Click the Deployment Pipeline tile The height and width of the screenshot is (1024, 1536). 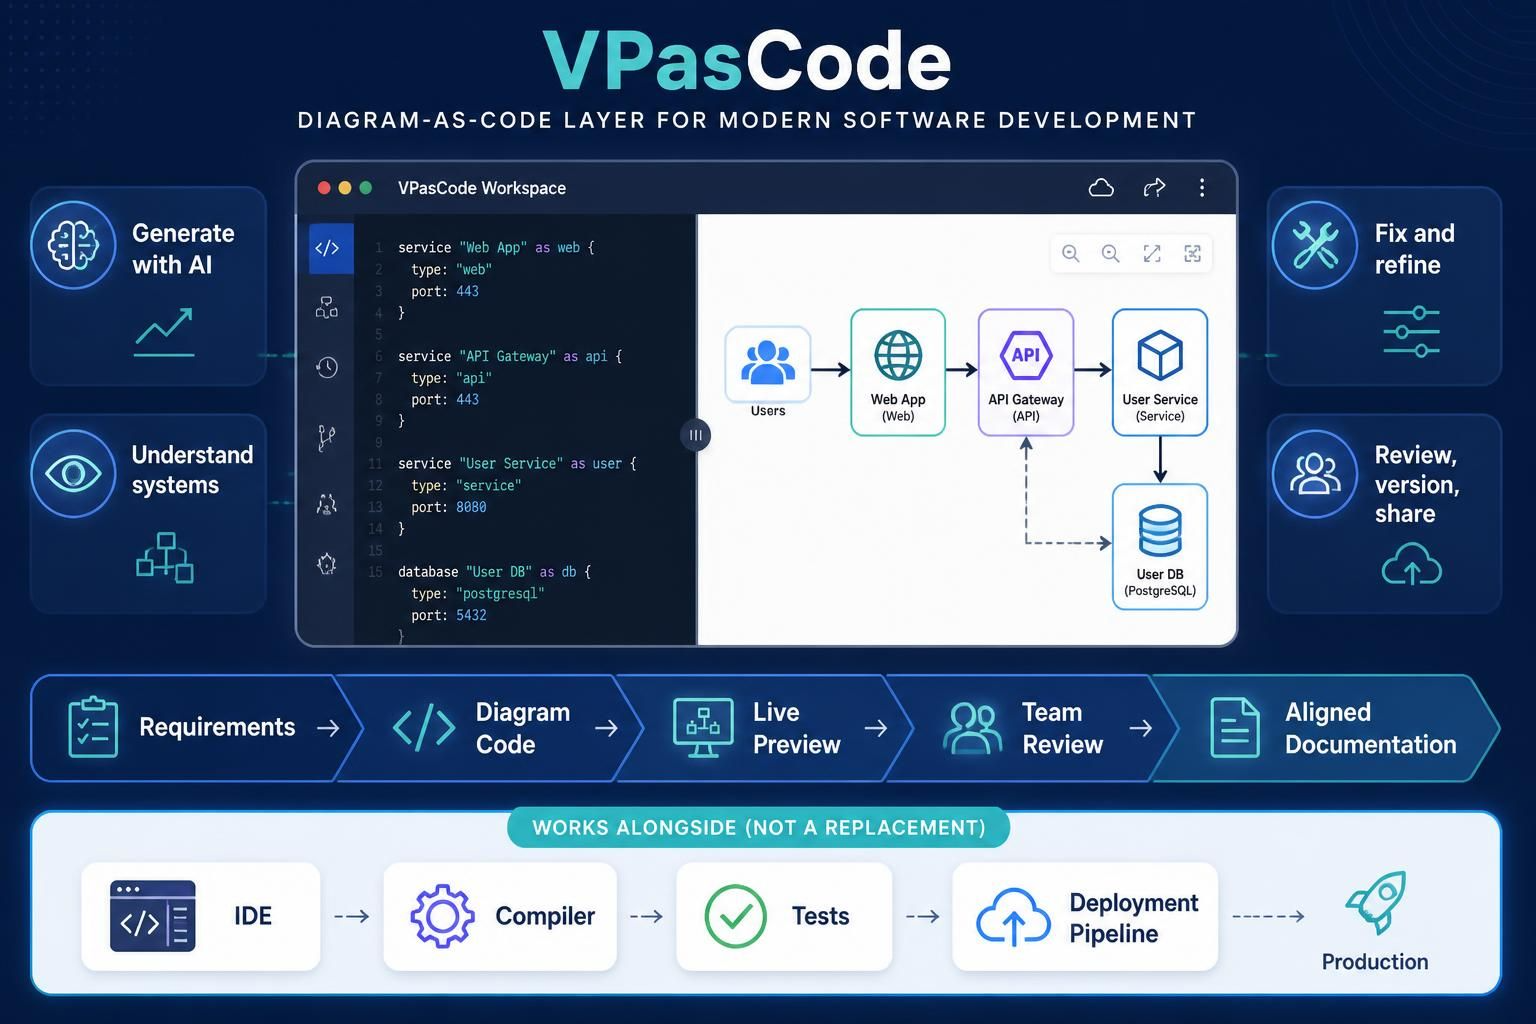pos(1085,917)
